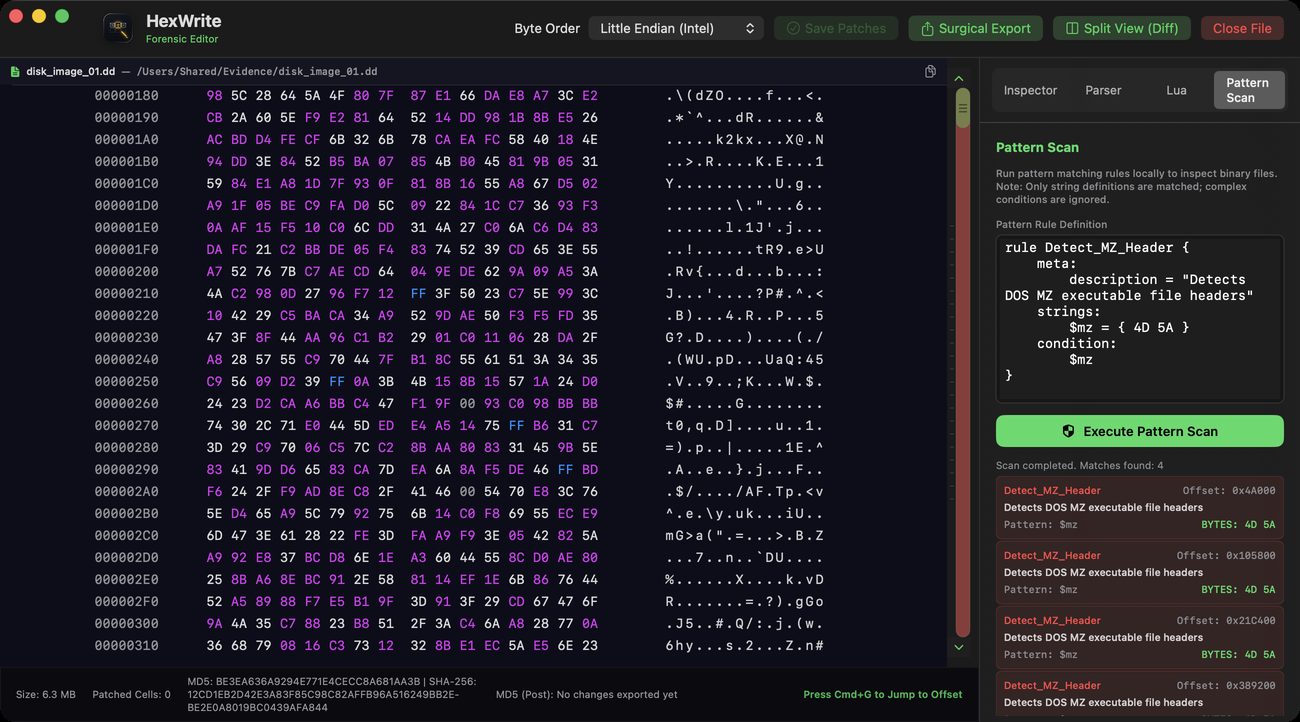Click the HexWrite app logo icon
Viewport: 1300px width, 722px height.
pyautogui.click(x=118, y=28)
